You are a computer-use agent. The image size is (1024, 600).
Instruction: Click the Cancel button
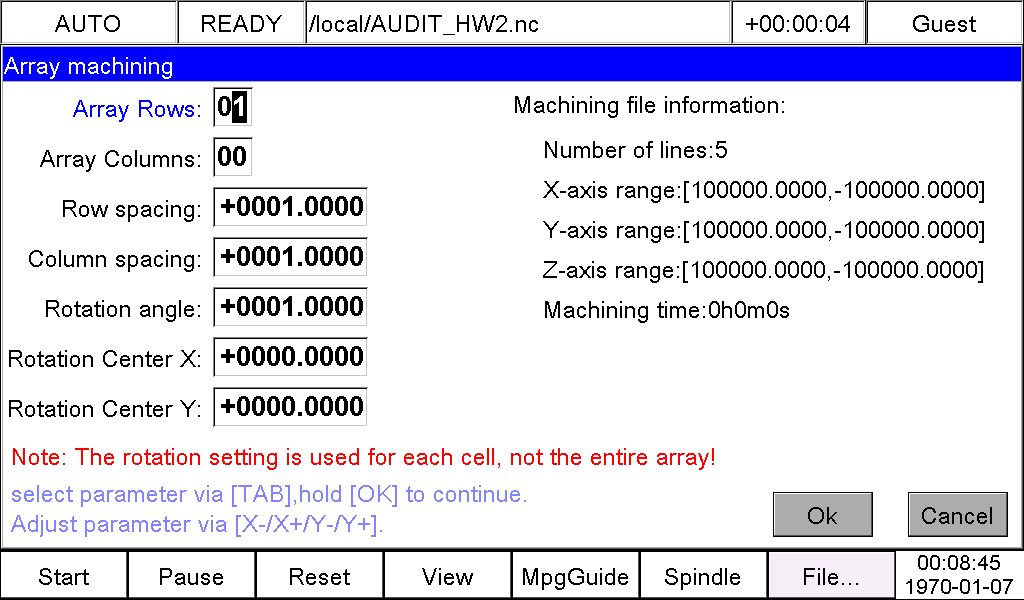[957, 514]
